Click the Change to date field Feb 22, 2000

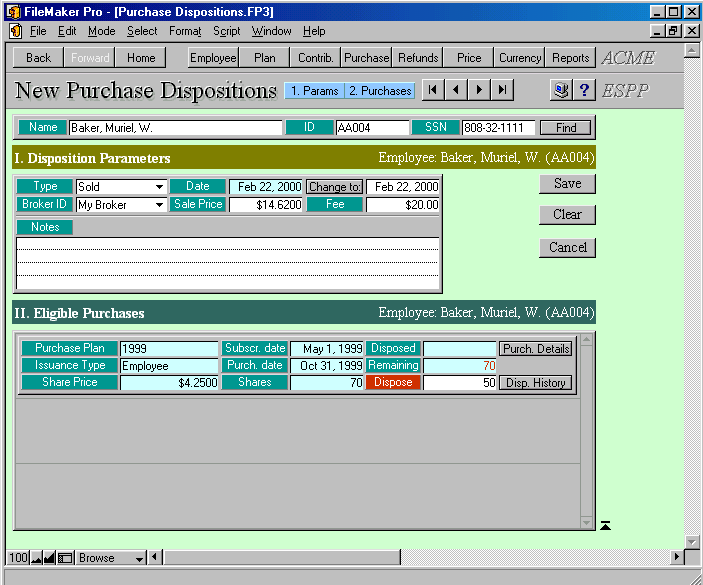(x=403, y=186)
